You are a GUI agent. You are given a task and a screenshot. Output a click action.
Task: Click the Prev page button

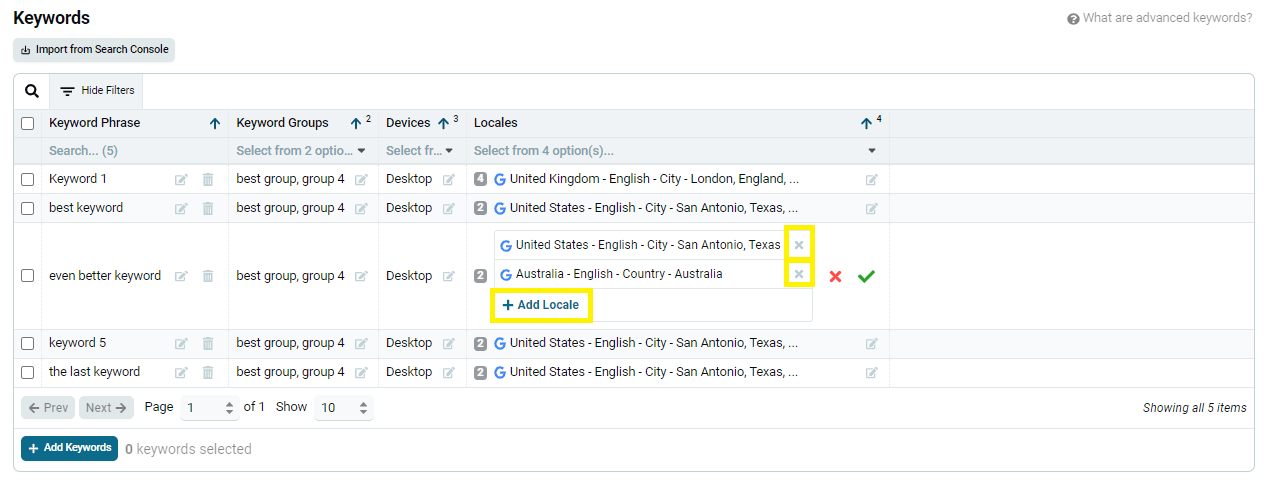pos(48,408)
